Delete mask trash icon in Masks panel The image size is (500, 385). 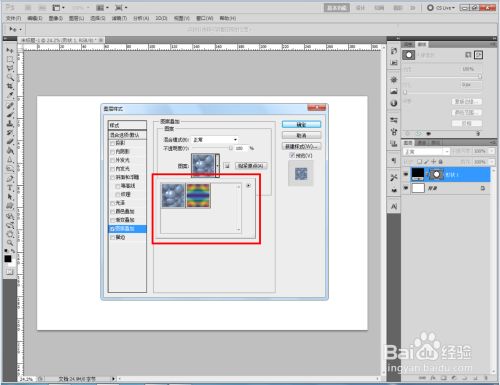(x=478, y=134)
